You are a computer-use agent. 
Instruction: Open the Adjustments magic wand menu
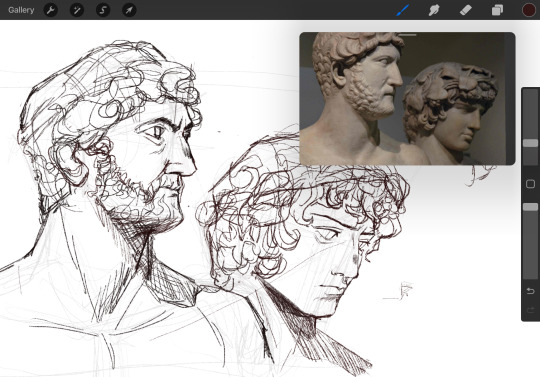(77, 10)
